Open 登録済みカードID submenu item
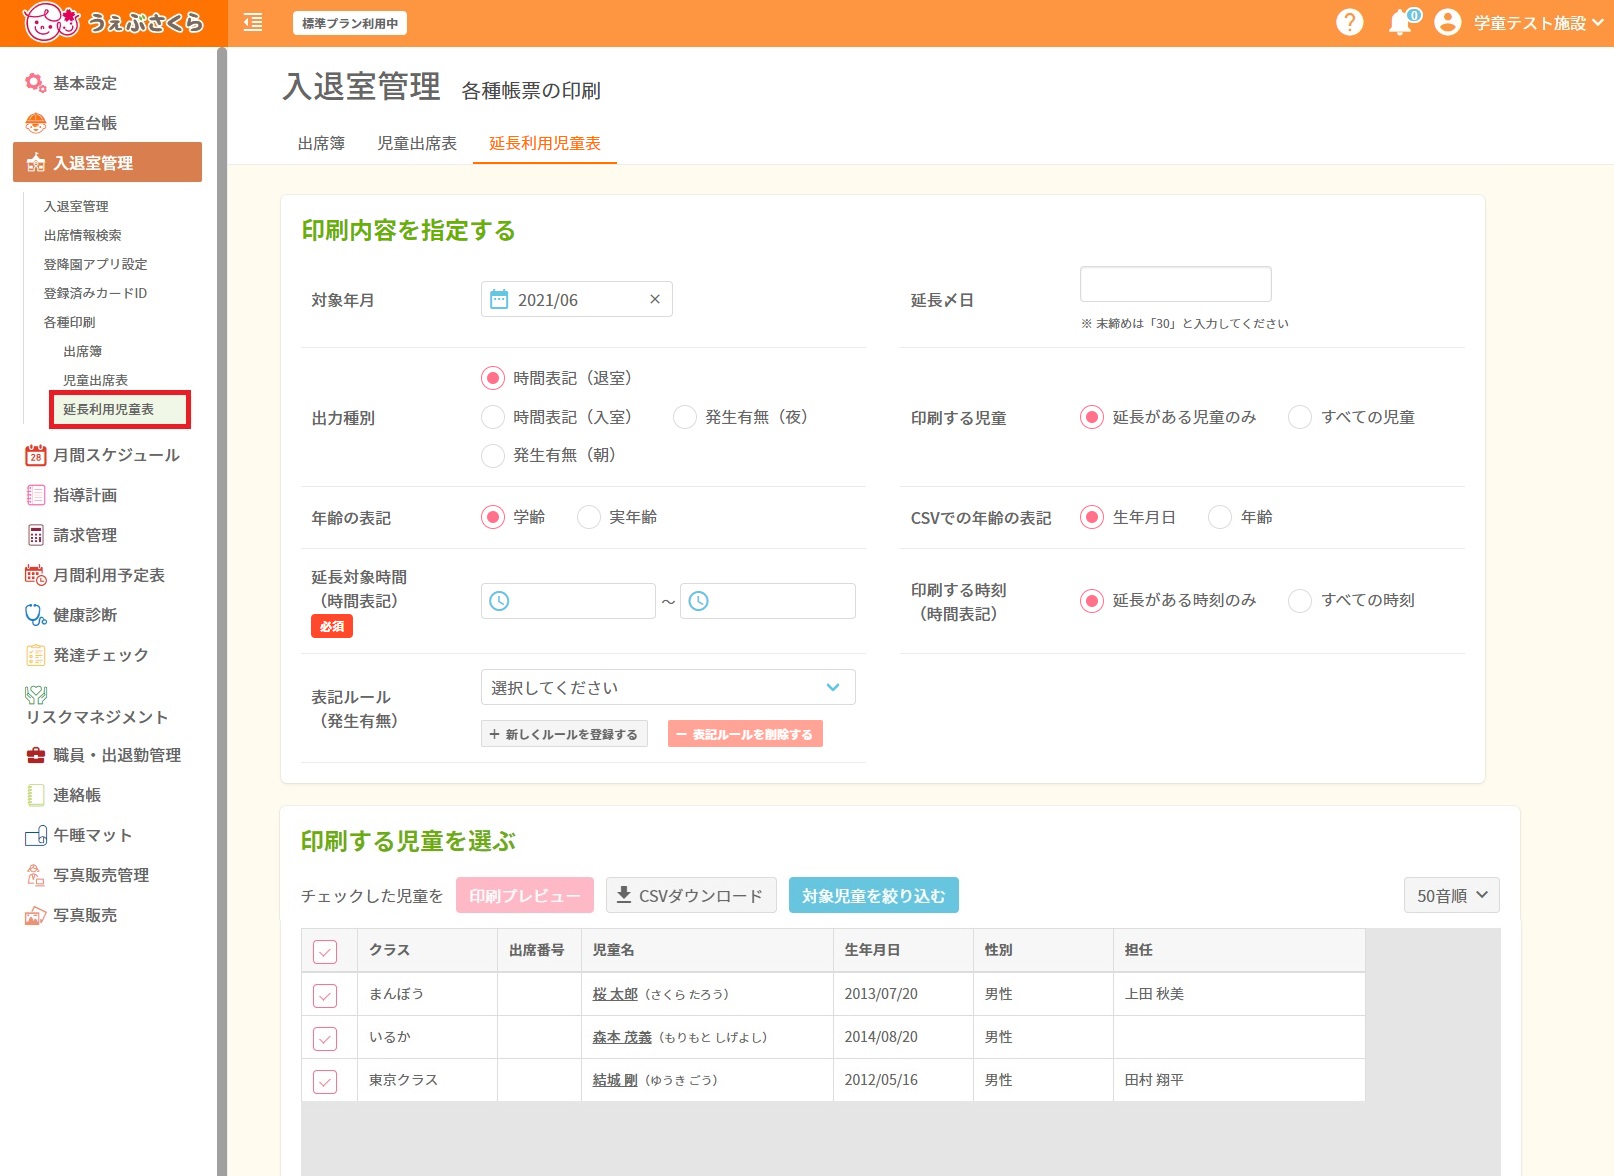The height and width of the screenshot is (1176, 1614). point(95,293)
